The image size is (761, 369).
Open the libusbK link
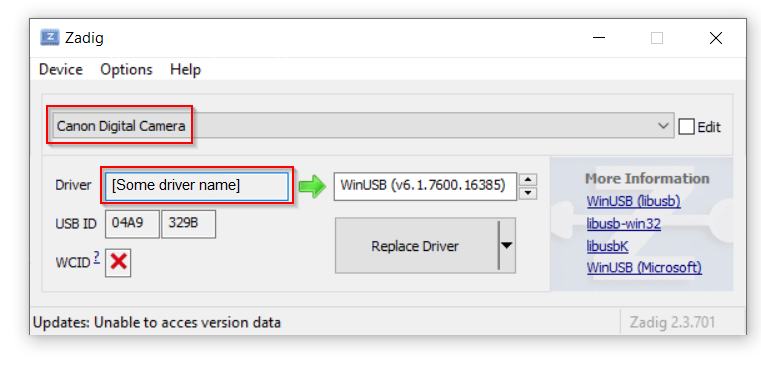tap(608, 246)
